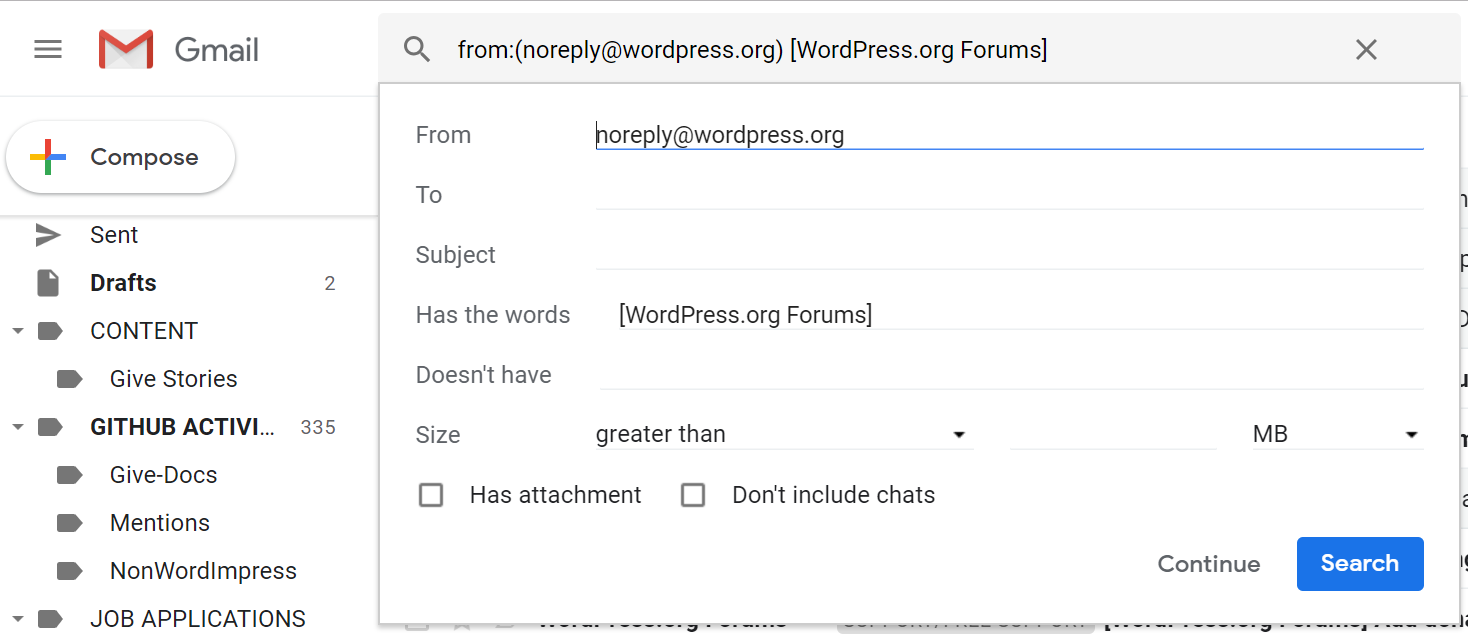Click the Compose button
The width and height of the screenshot is (1468, 636).
coord(121,157)
